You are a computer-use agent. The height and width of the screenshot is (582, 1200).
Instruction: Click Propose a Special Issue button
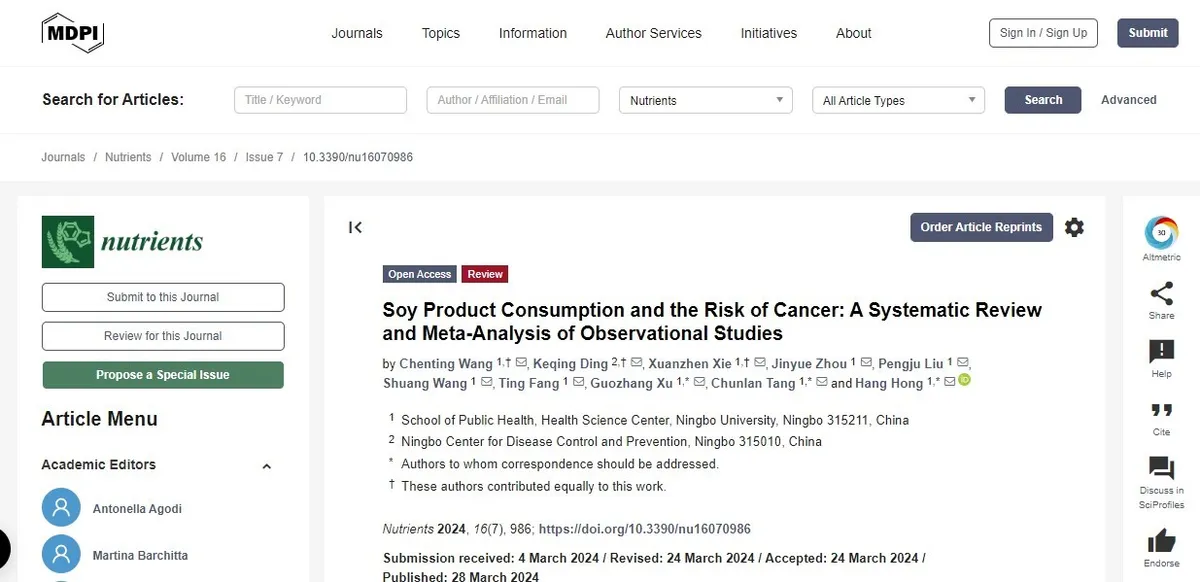pos(163,375)
